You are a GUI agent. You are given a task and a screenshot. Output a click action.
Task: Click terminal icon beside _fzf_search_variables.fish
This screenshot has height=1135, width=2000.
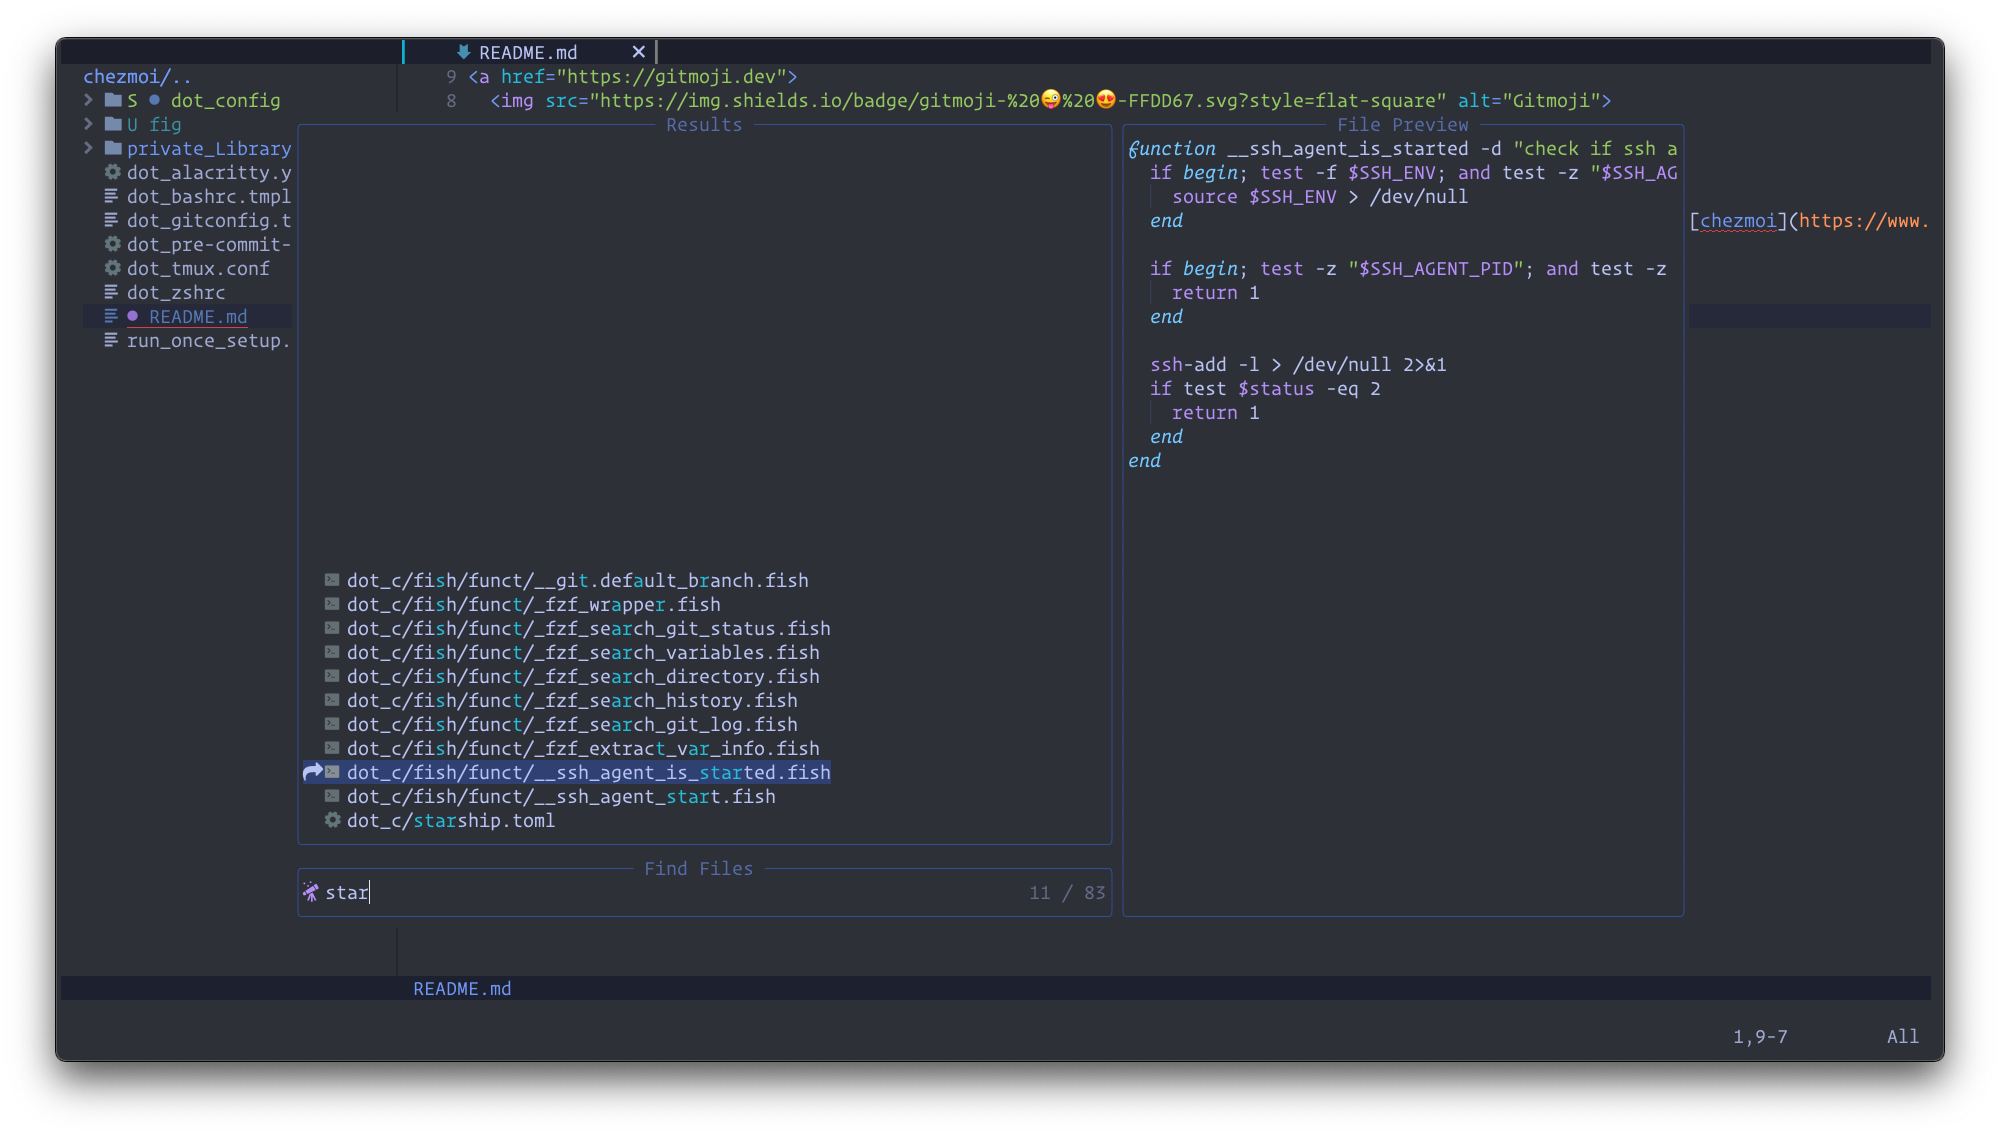(332, 652)
